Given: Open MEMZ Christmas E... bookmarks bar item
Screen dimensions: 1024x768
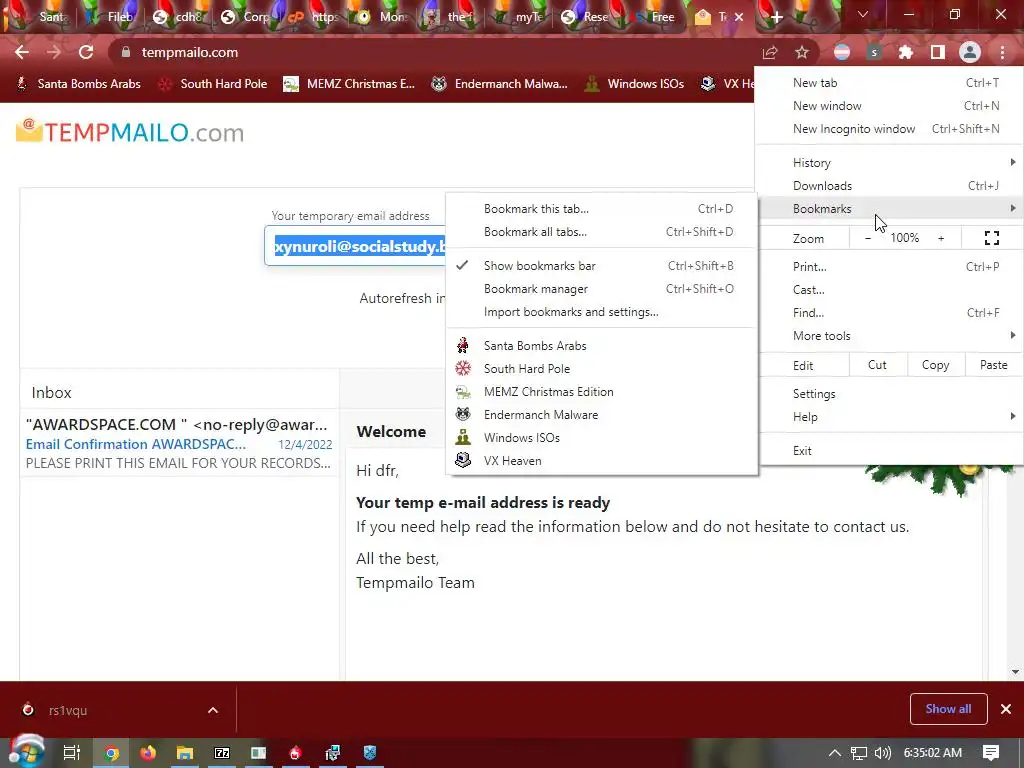Looking at the screenshot, I should (x=349, y=84).
